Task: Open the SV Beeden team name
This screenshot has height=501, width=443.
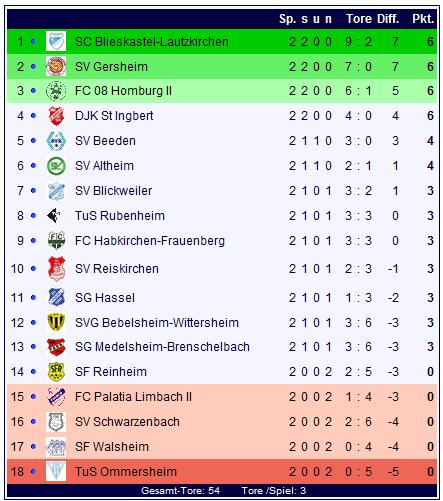Action: tap(105, 141)
